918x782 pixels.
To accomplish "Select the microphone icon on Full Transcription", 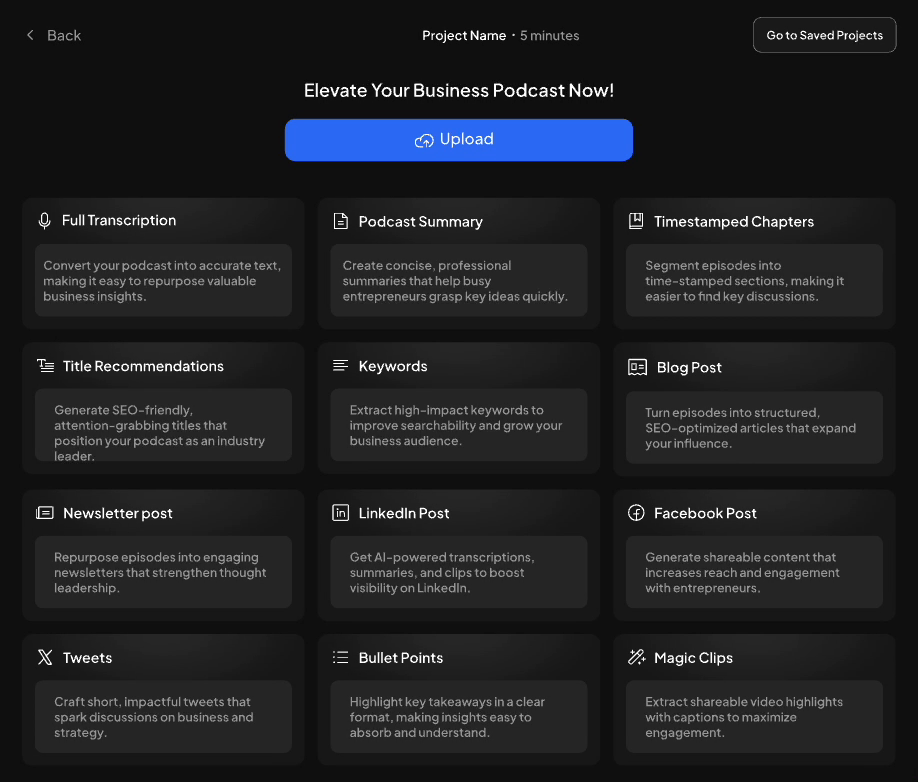I will coord(45,220).
